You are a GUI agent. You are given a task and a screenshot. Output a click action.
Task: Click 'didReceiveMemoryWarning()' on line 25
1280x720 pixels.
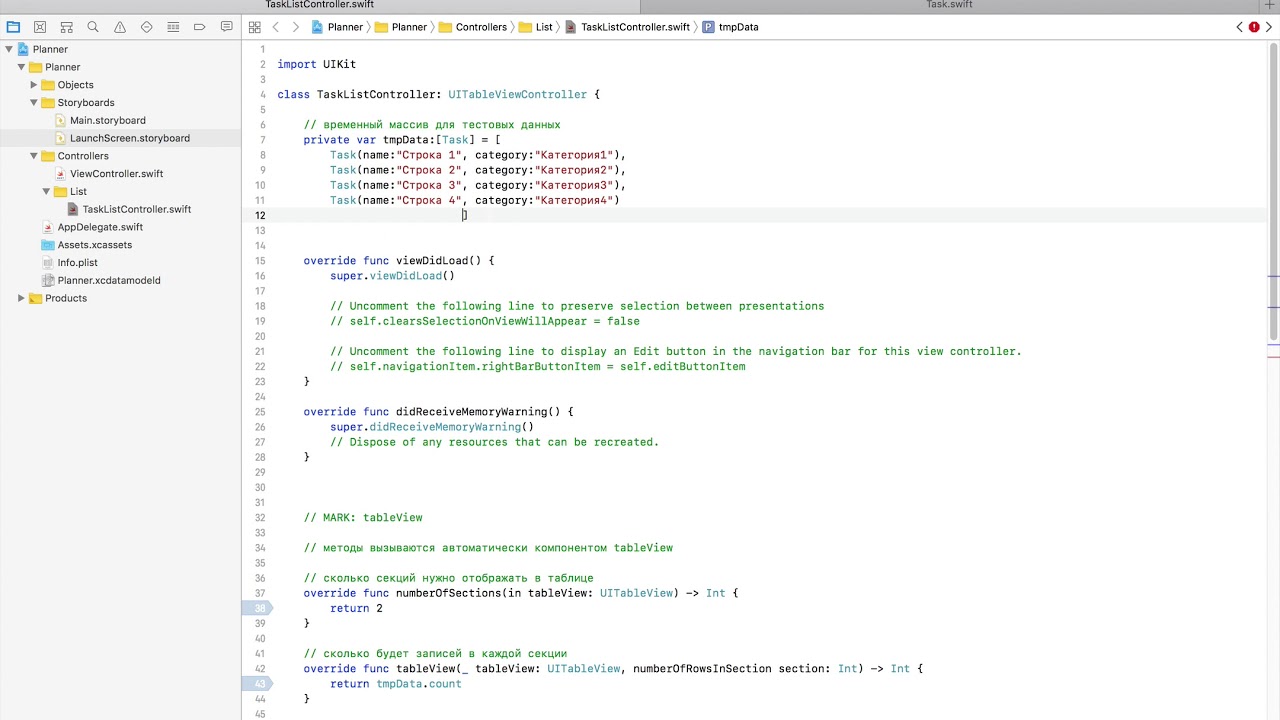click(478, 412)
